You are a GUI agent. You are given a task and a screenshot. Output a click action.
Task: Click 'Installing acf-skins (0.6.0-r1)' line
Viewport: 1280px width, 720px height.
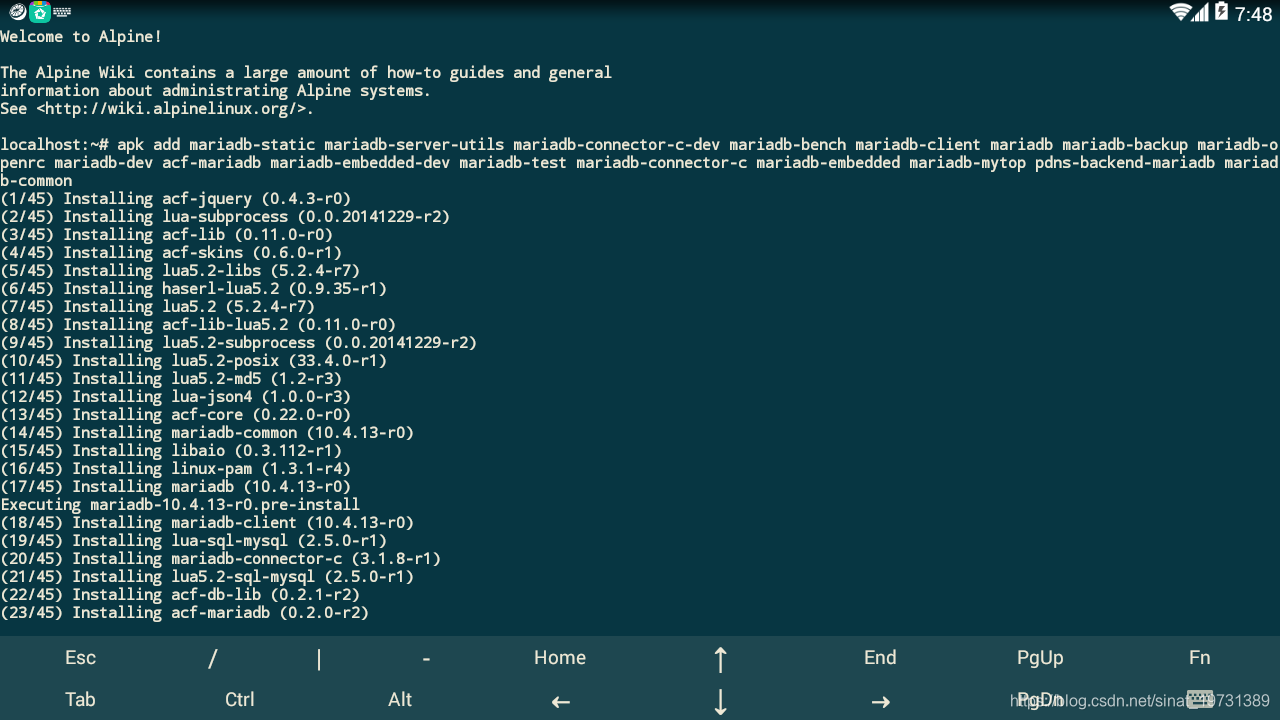tap(171, 252)
